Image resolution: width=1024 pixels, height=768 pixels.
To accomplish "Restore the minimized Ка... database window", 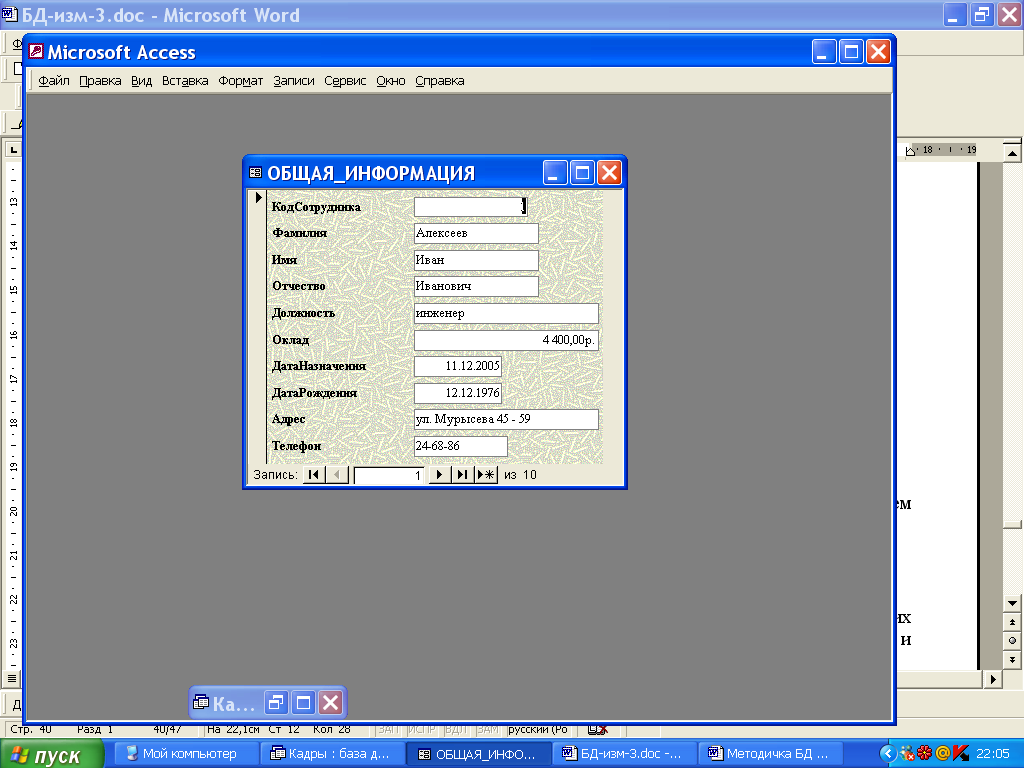I will (276, 703).
